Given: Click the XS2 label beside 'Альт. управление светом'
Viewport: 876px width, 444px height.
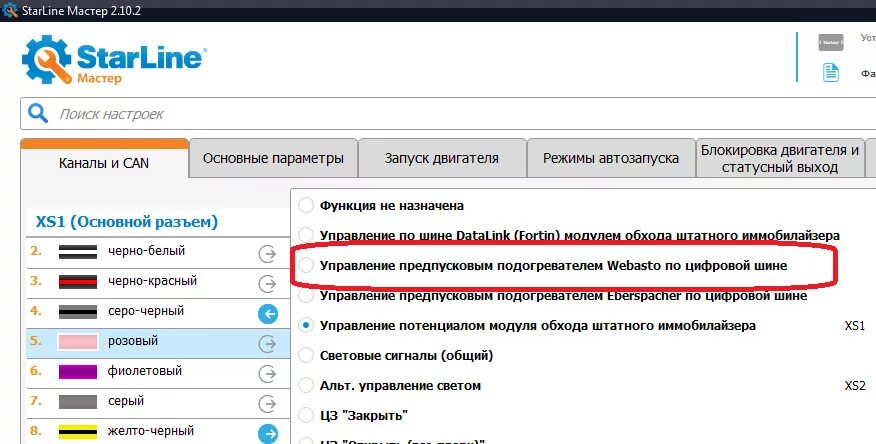Looking at the screenshot, I should pyautogui.click(x=855, y=386).
